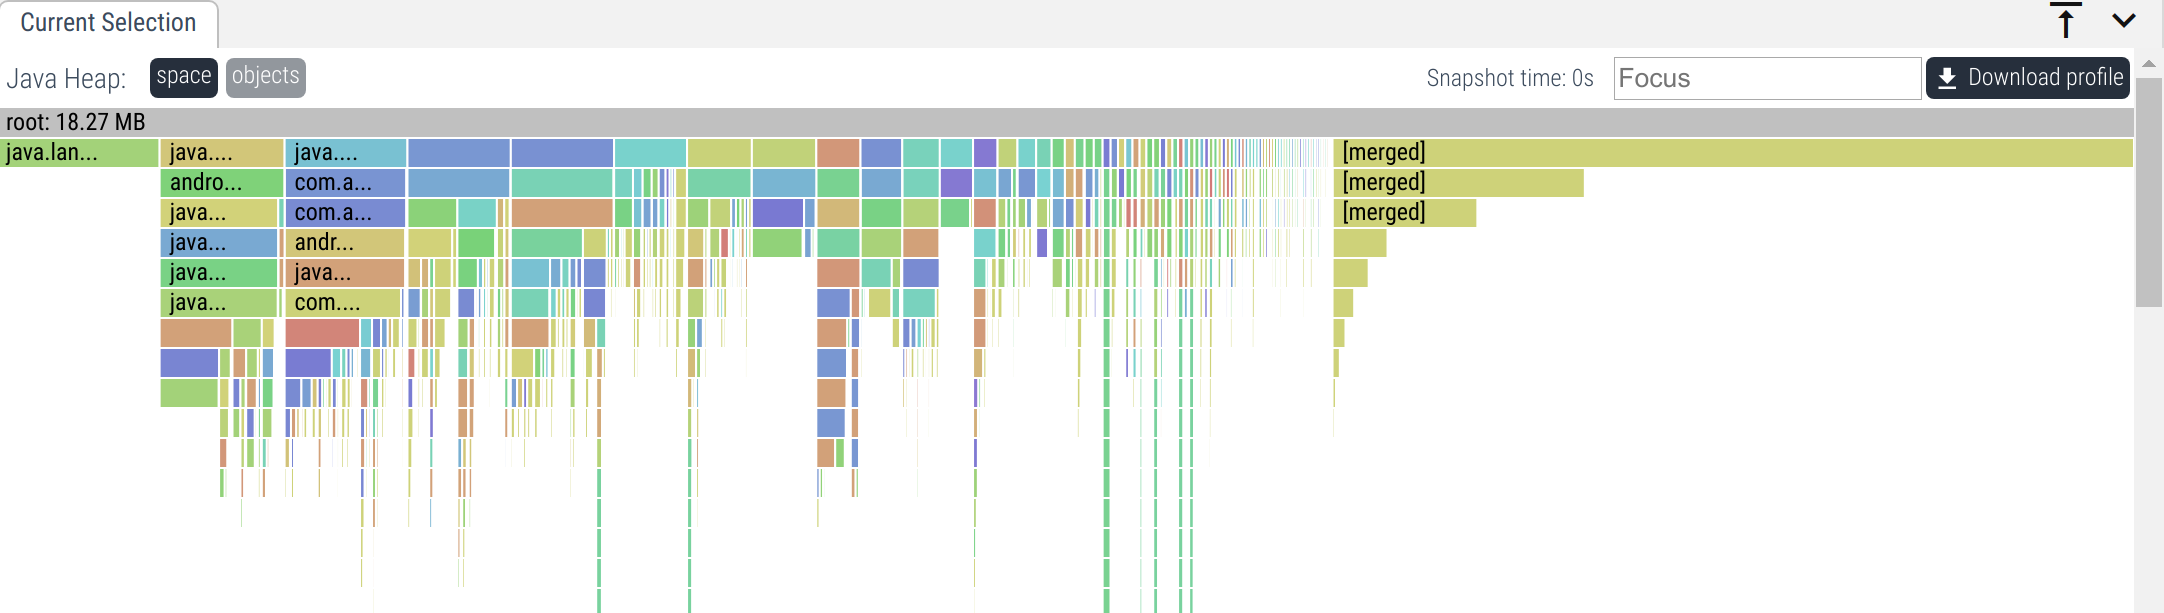The height and width of the screenshot is (613, 2164).
Task: Select the widest top-row [merged] node
Action: (x=1732, y=153)
